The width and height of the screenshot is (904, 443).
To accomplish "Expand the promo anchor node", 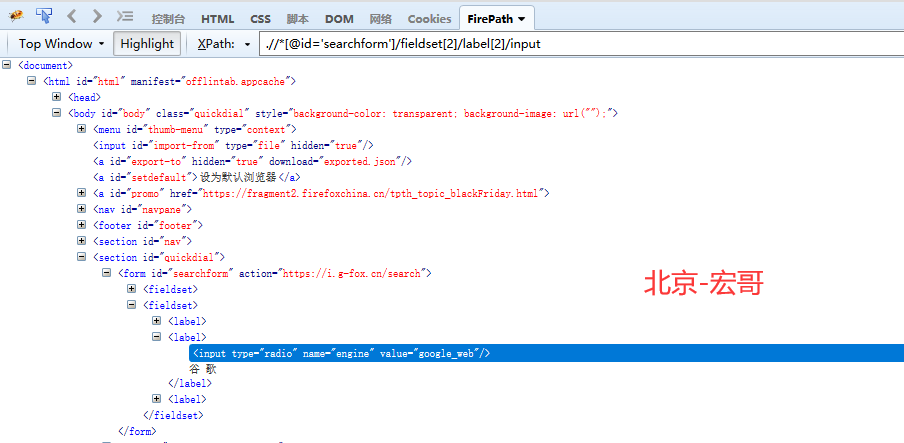I will click(81, 193).
